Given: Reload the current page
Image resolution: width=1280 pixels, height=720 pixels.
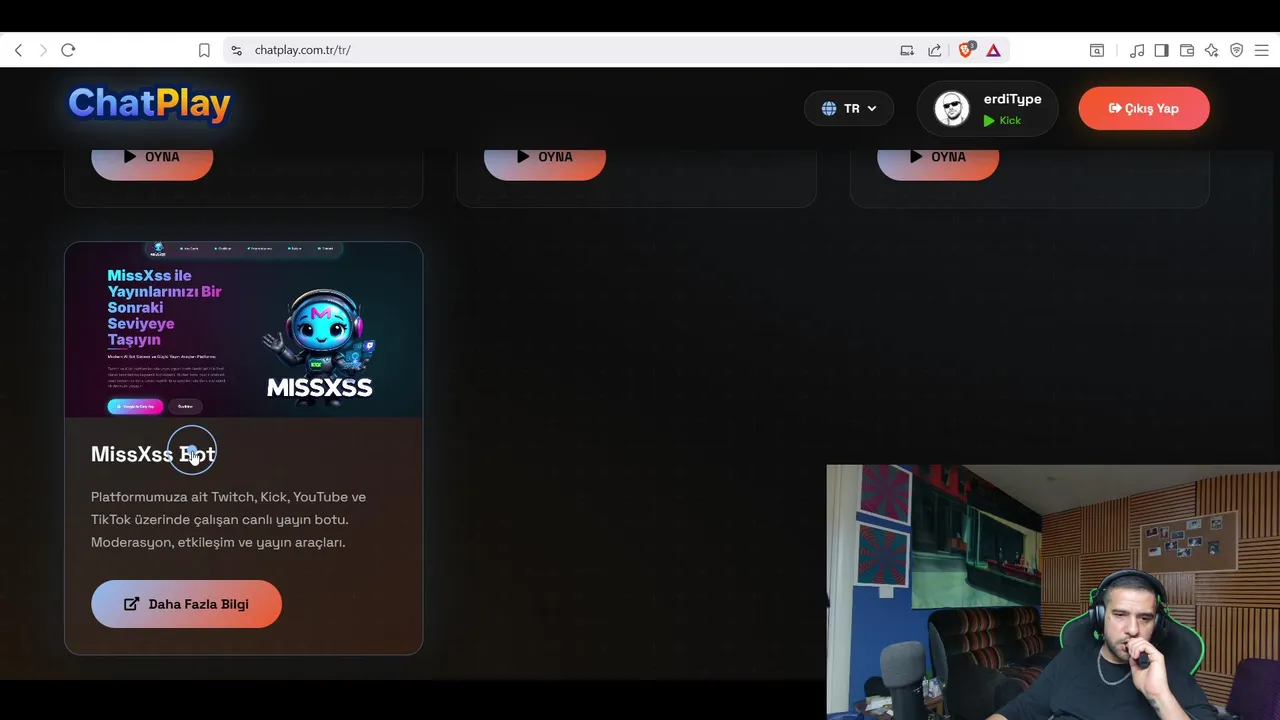Looking at the screenshot, I should (68, 50).
